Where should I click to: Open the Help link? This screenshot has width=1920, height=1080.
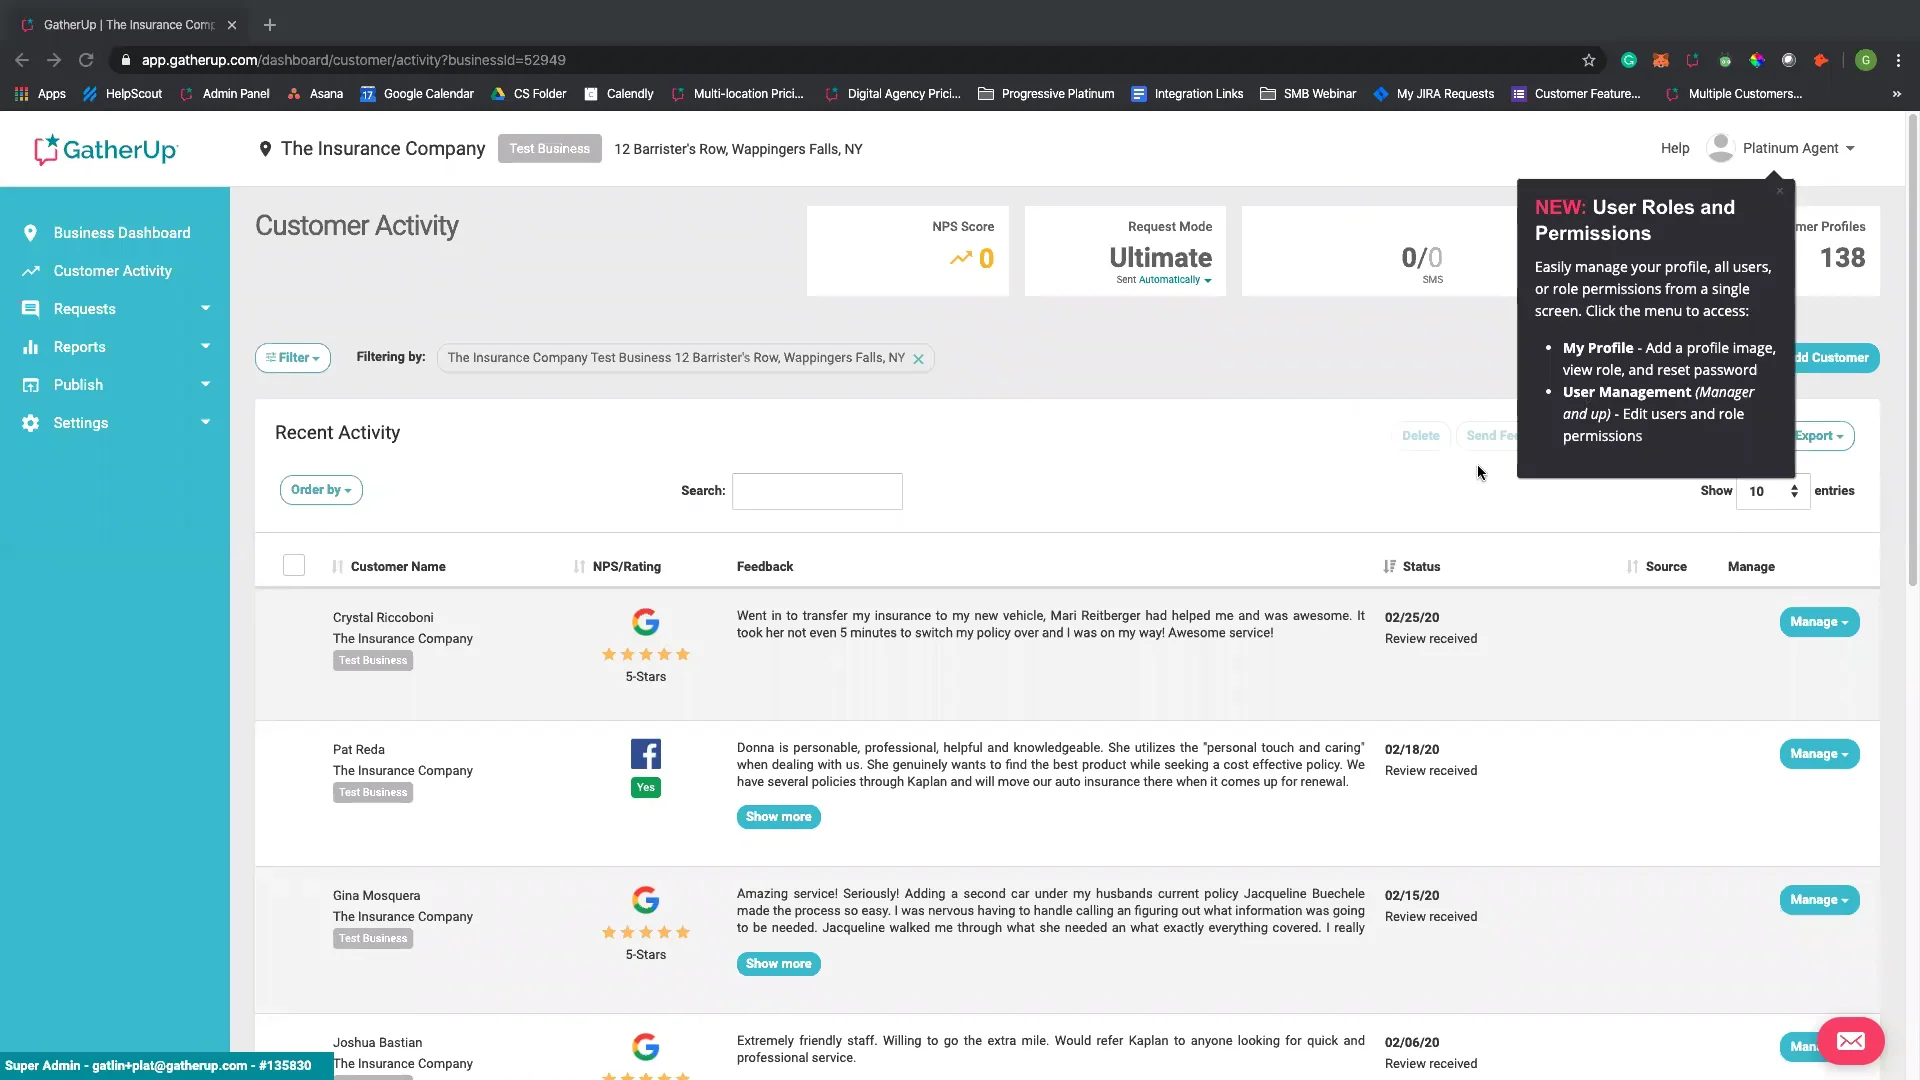point(1674,148)
